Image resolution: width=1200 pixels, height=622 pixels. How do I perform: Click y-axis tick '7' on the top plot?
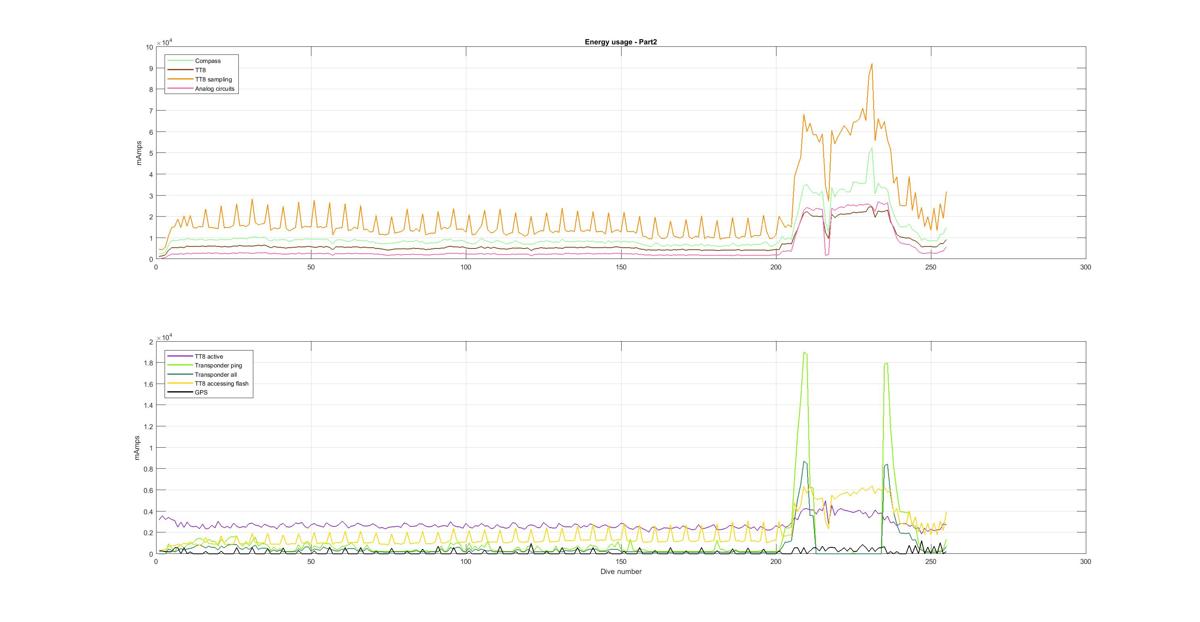pos(151,111)
